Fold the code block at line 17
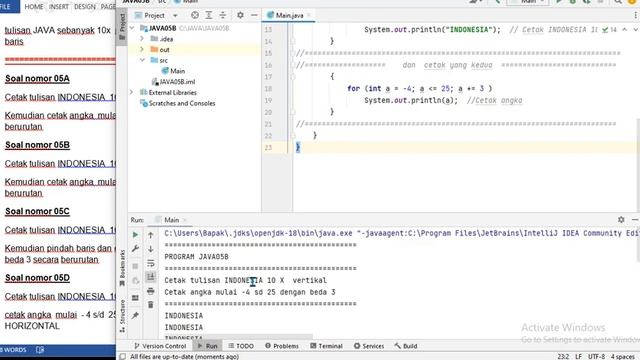 (293, 77)
